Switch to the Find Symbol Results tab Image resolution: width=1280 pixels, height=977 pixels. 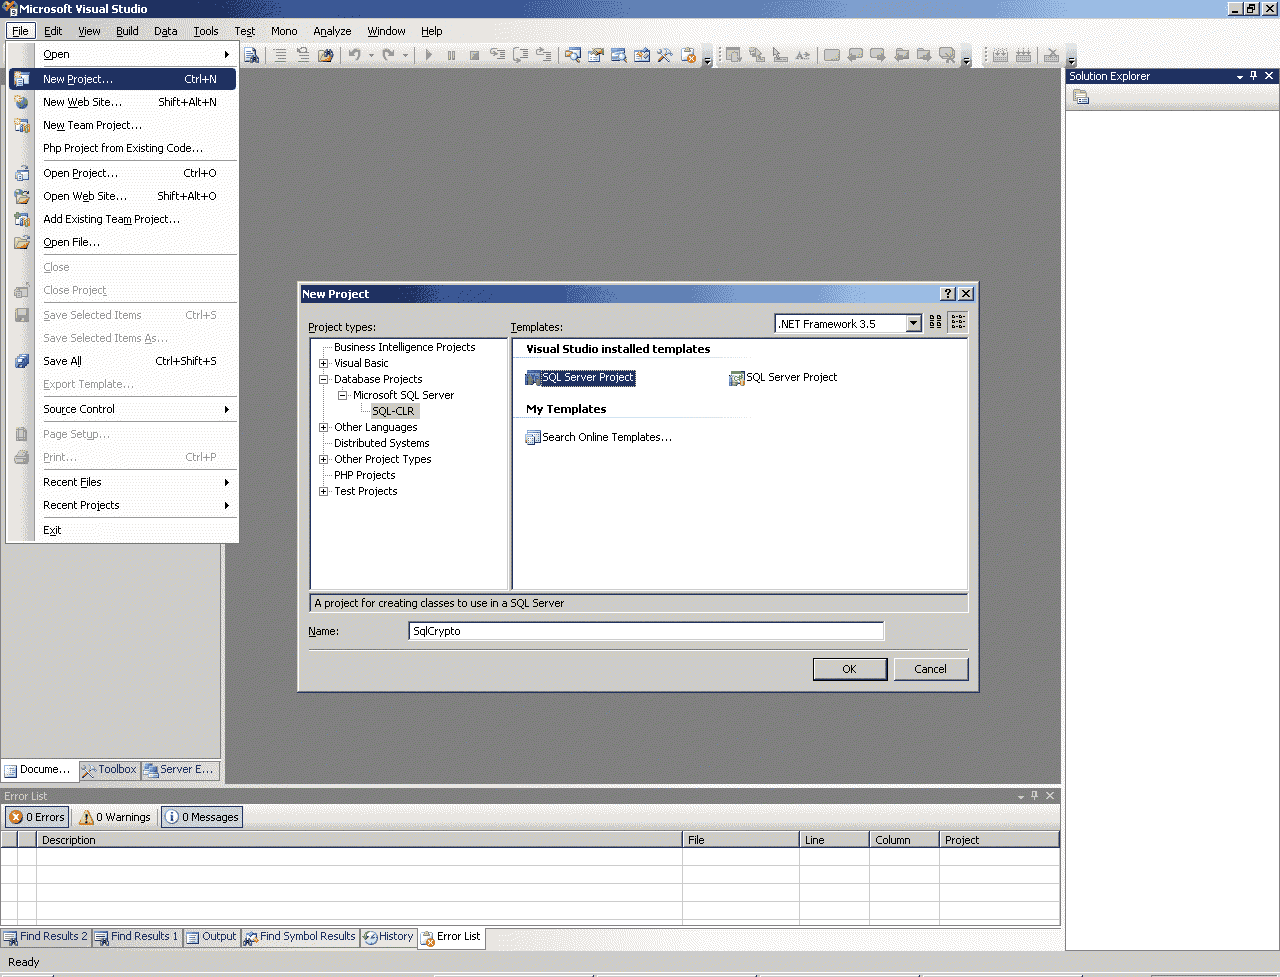(300, 937)
